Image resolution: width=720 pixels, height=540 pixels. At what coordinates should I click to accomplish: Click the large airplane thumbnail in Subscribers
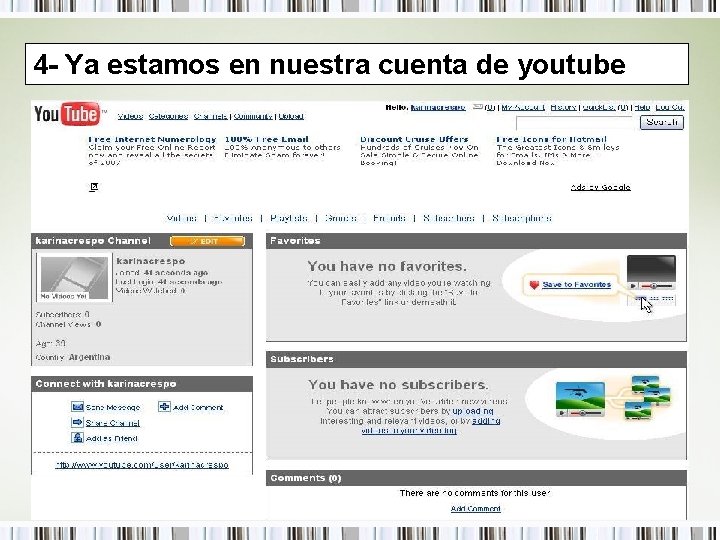[580, 399]
